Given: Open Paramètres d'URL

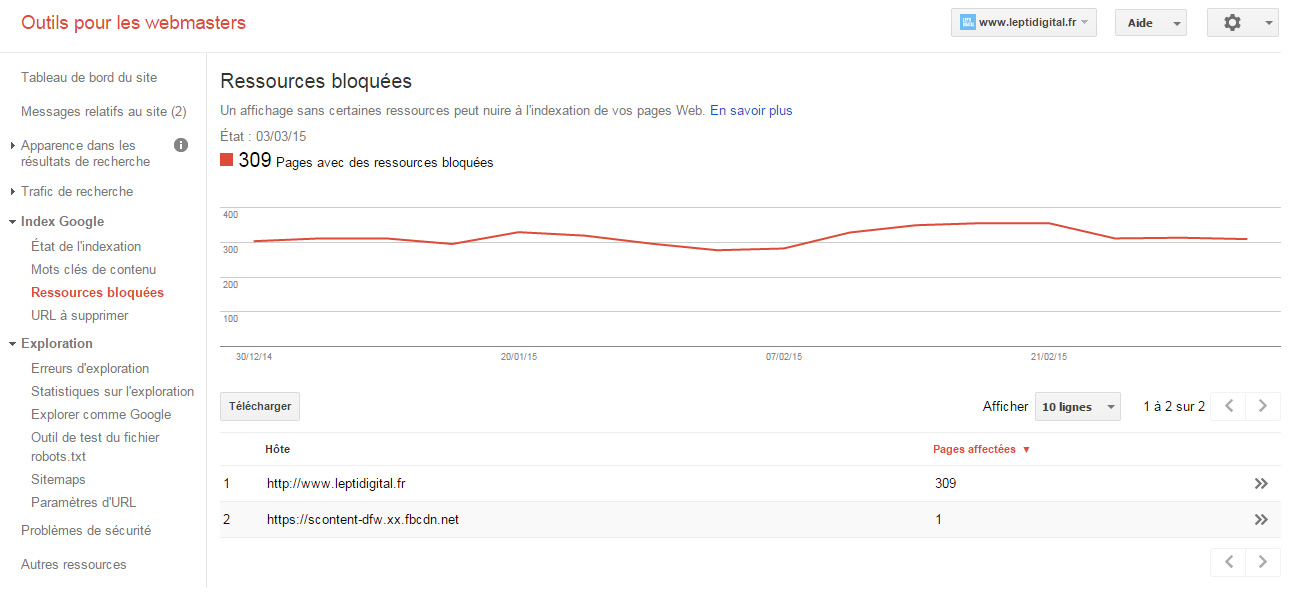Looking at the screenshot, I should 83,502.
